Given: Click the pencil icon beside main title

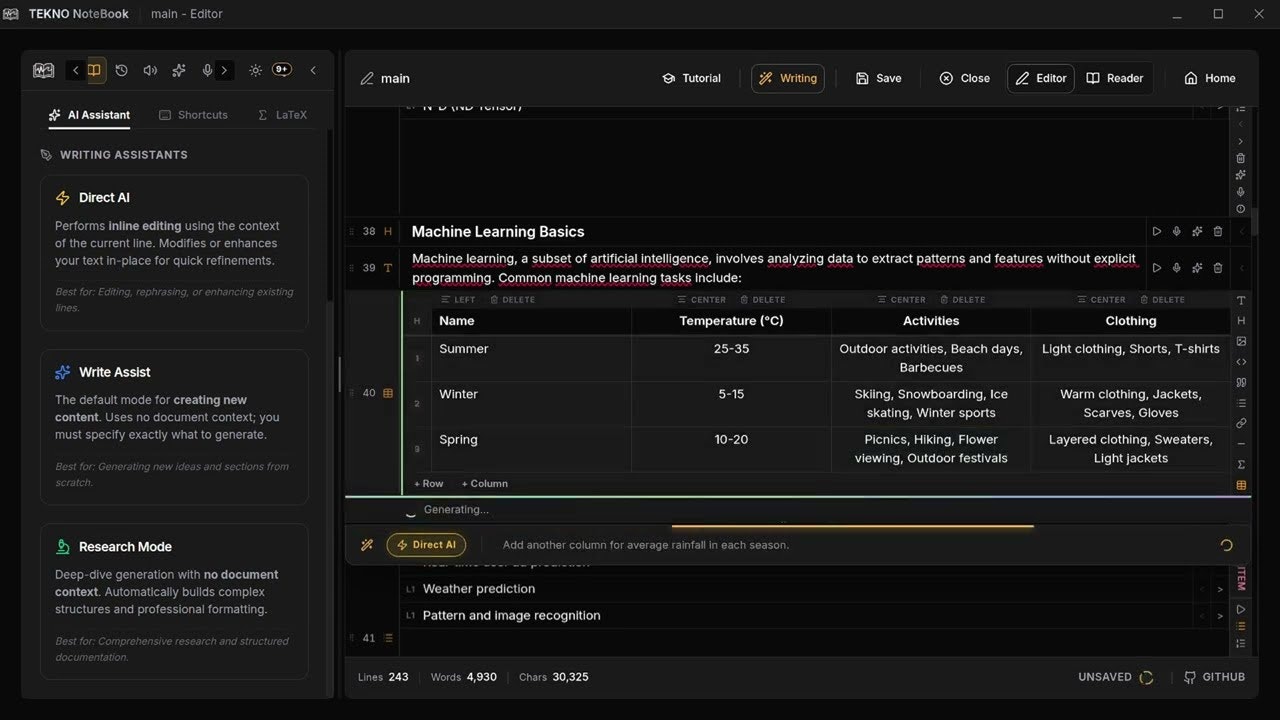Looking at the screenshot, I should (367, 78).
